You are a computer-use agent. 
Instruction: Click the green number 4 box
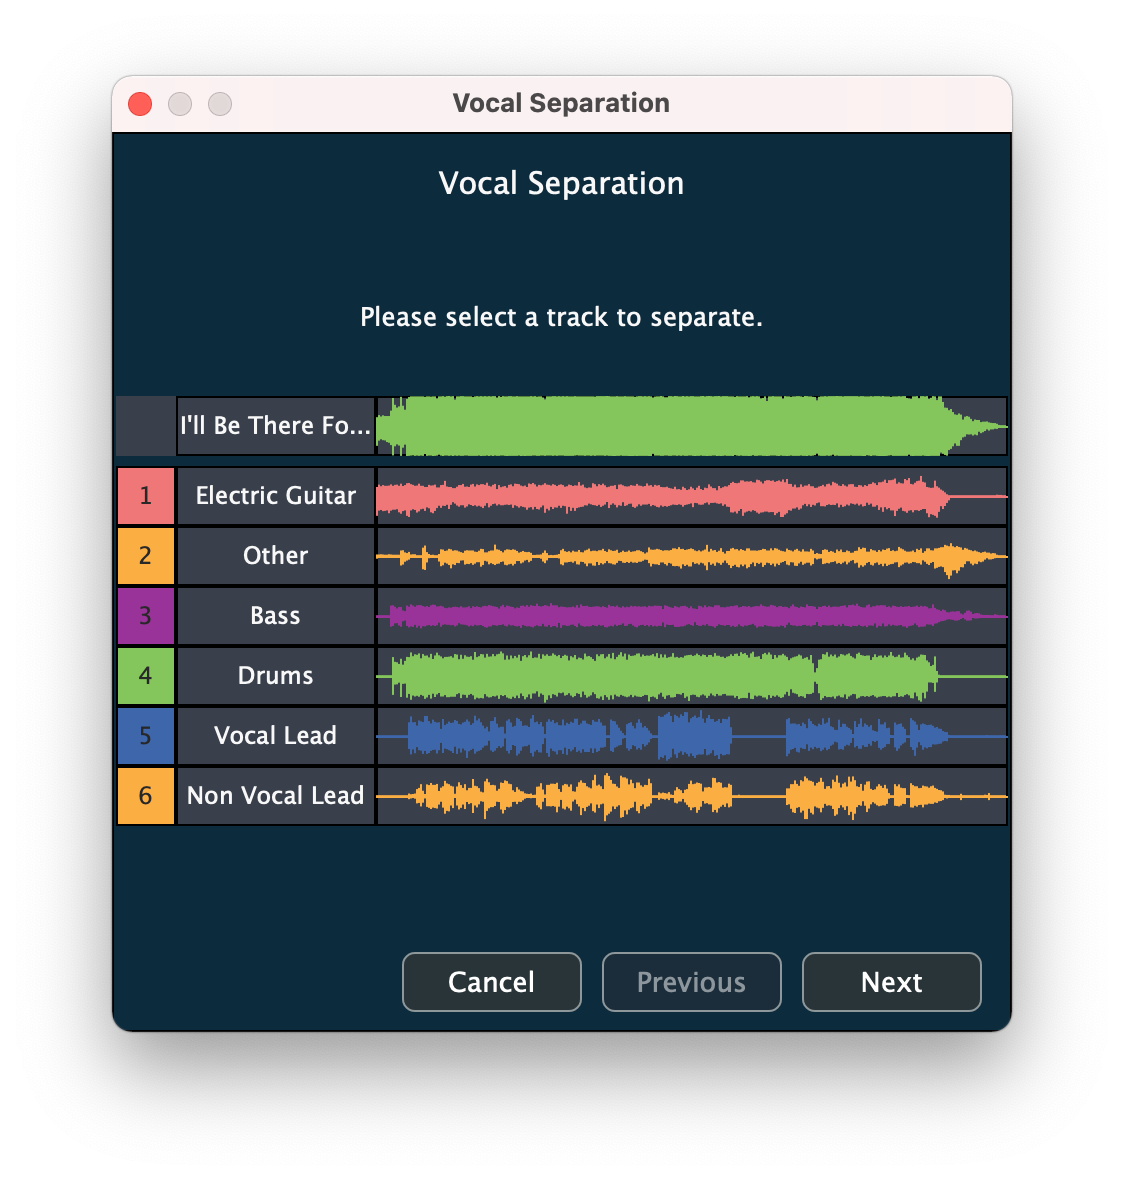(146, 676)
